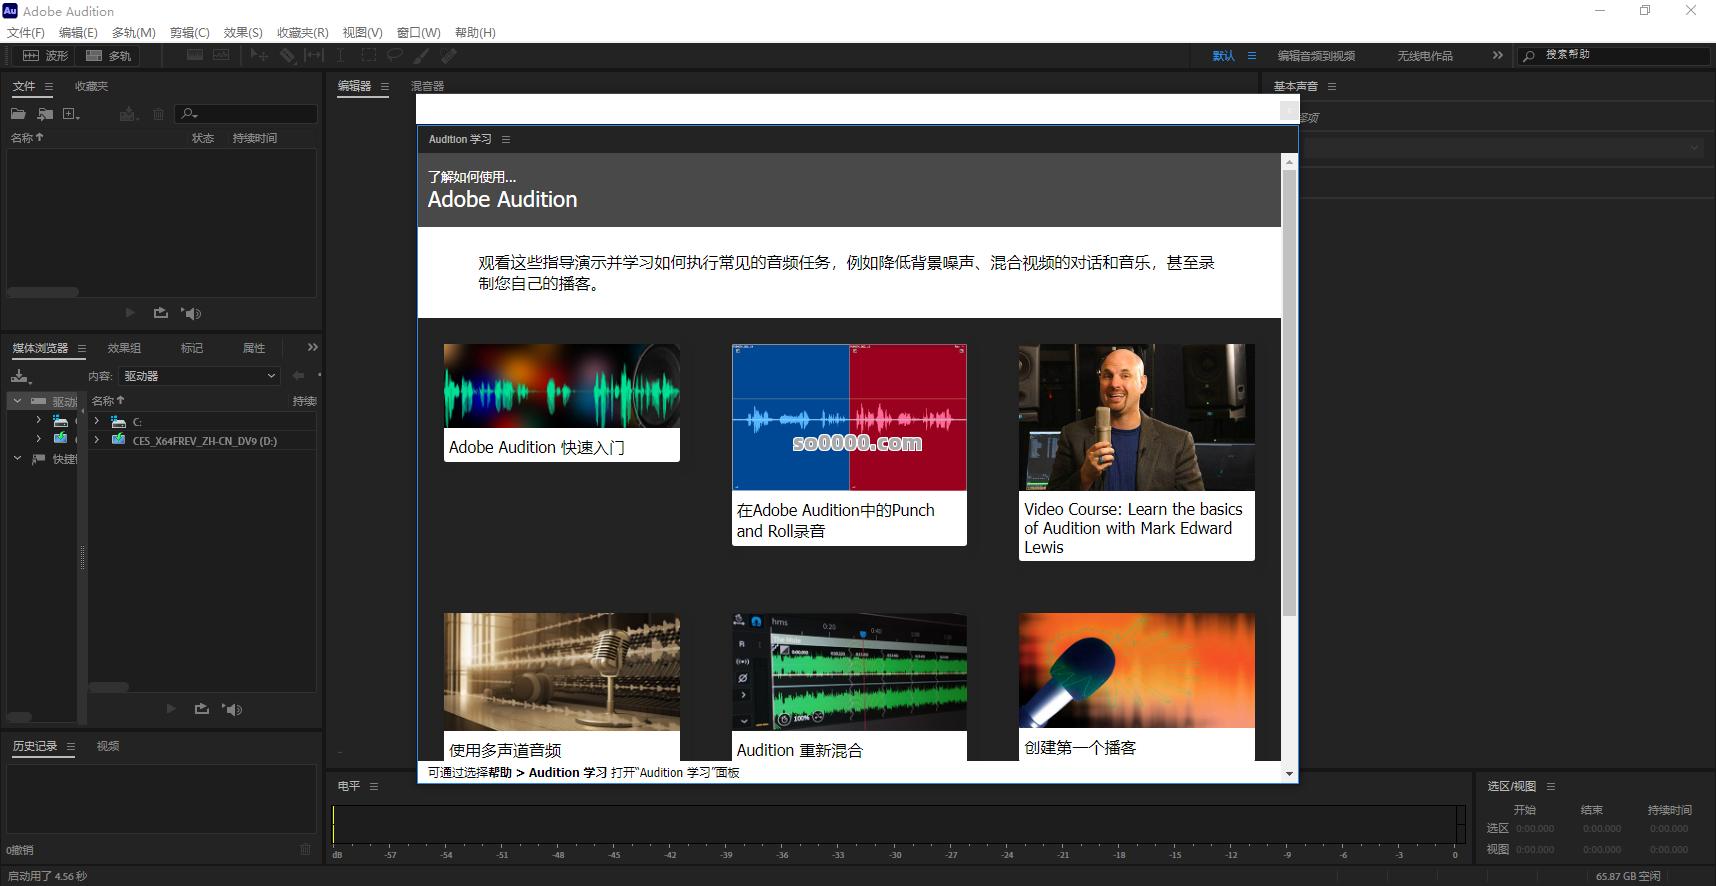Expand the CES_X64FREV_ZH-CN_DV9 (D:) drive
The image size is (1716, 886).
tap(97, 440)
